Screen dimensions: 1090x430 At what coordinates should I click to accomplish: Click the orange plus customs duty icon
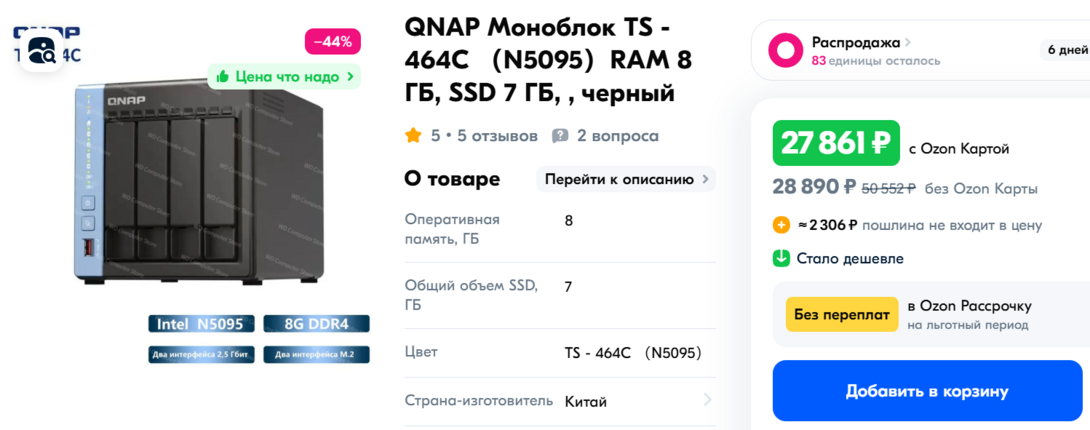tap(782, 225)
